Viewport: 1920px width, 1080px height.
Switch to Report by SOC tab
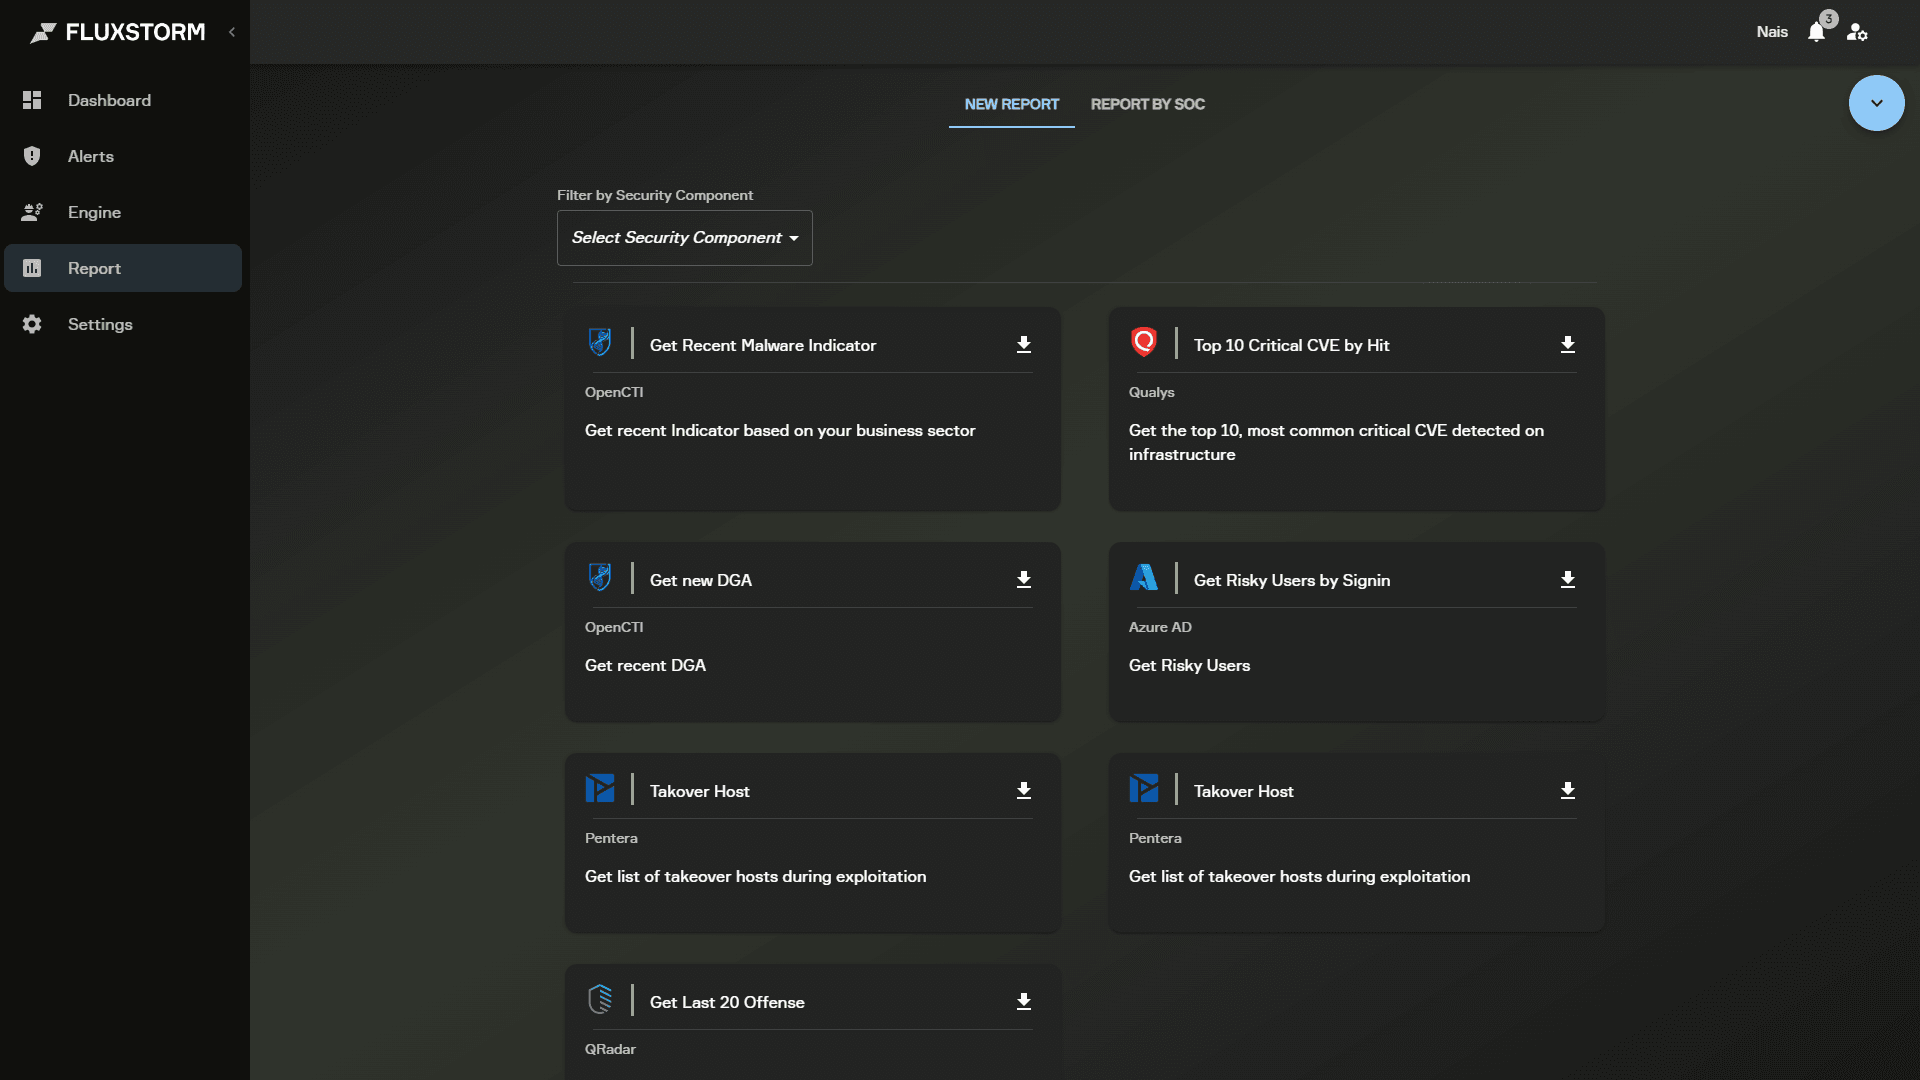point(1147,104)
